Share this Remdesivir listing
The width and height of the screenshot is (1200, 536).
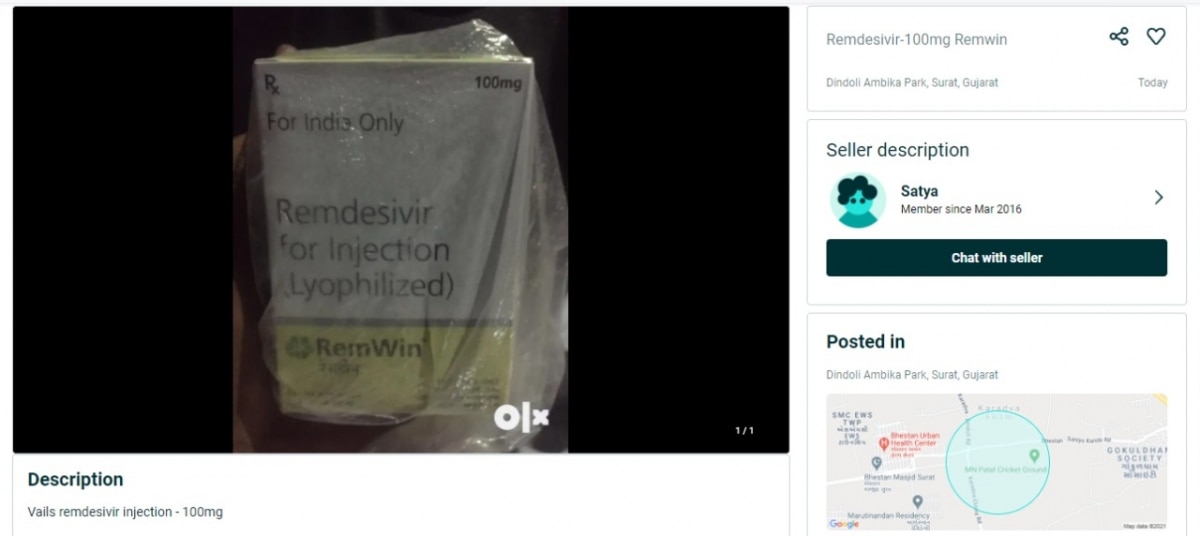[1119, 37]
